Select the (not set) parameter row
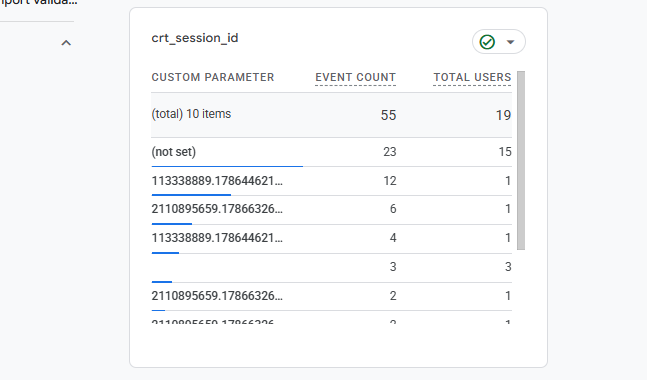Image resolution: width=647 pixels, height=380 pixels. [331, 152]
